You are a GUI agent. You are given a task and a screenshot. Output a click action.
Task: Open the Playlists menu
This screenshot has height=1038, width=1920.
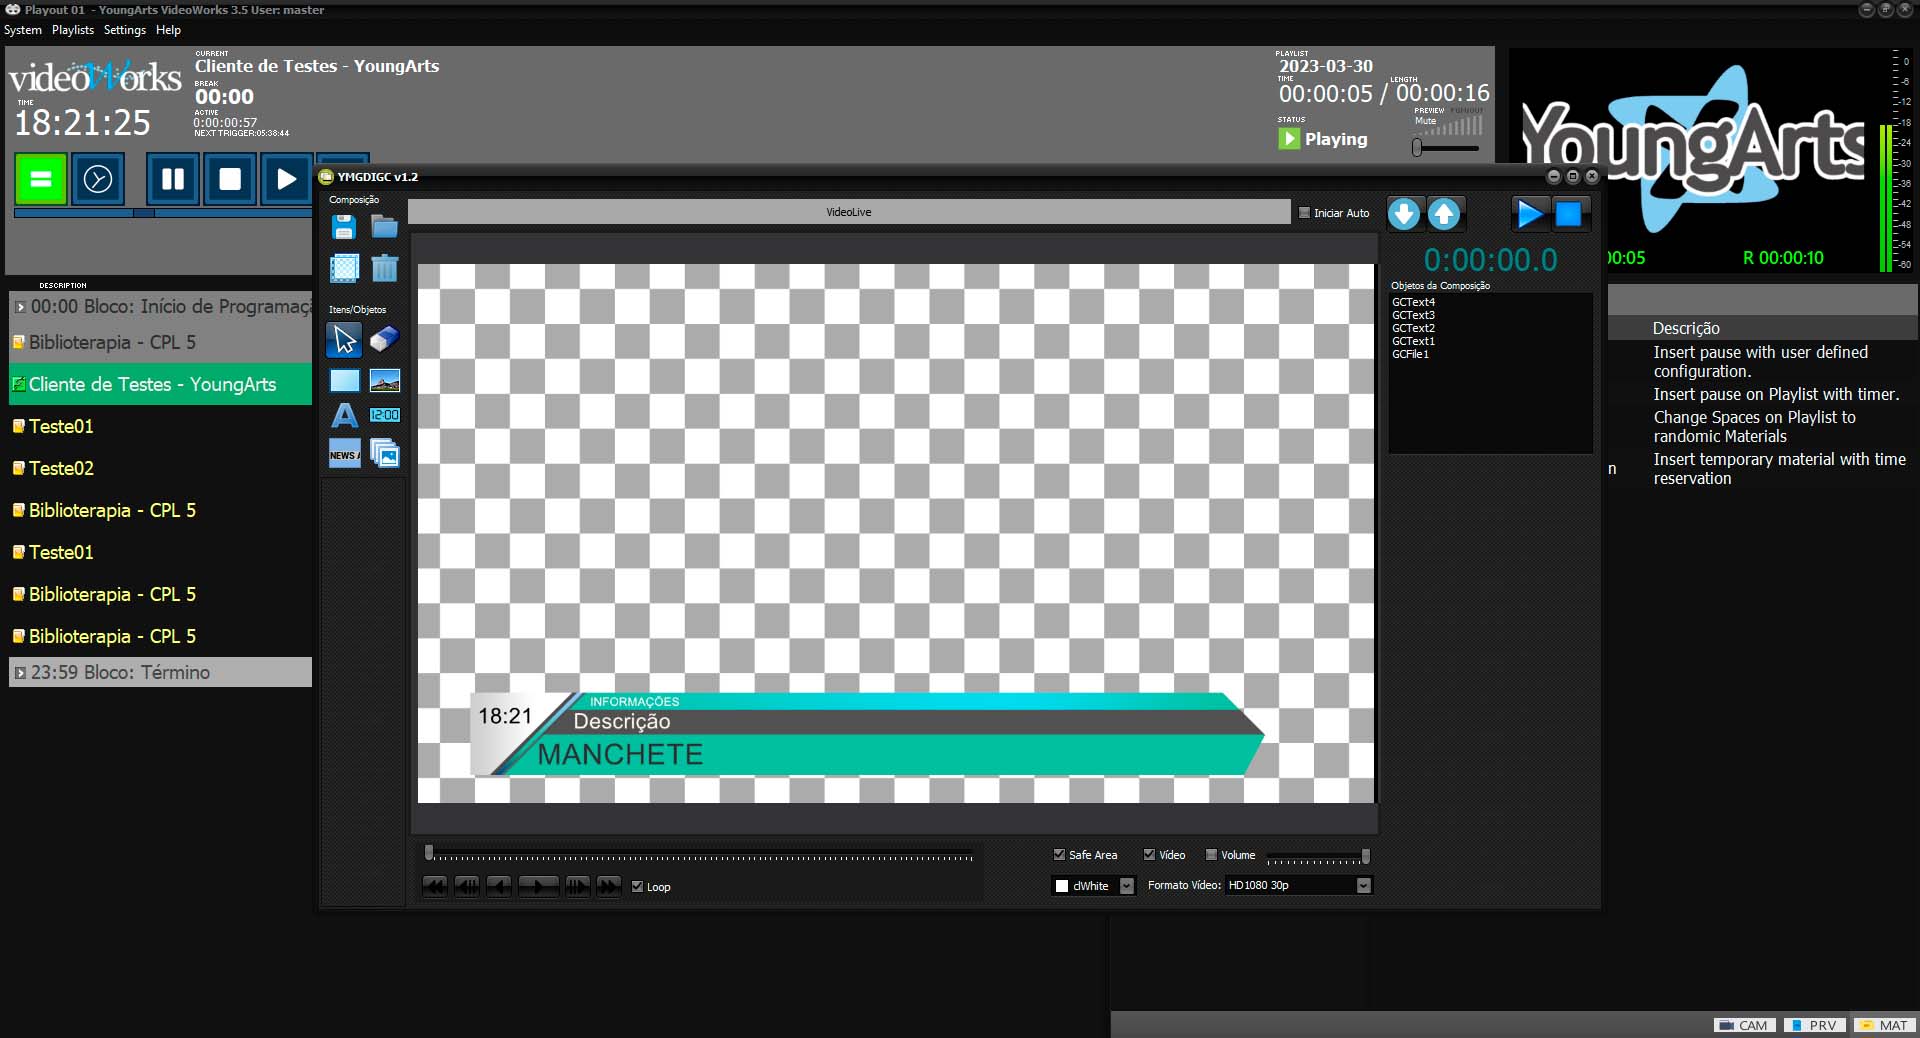(x=73, y=30)
